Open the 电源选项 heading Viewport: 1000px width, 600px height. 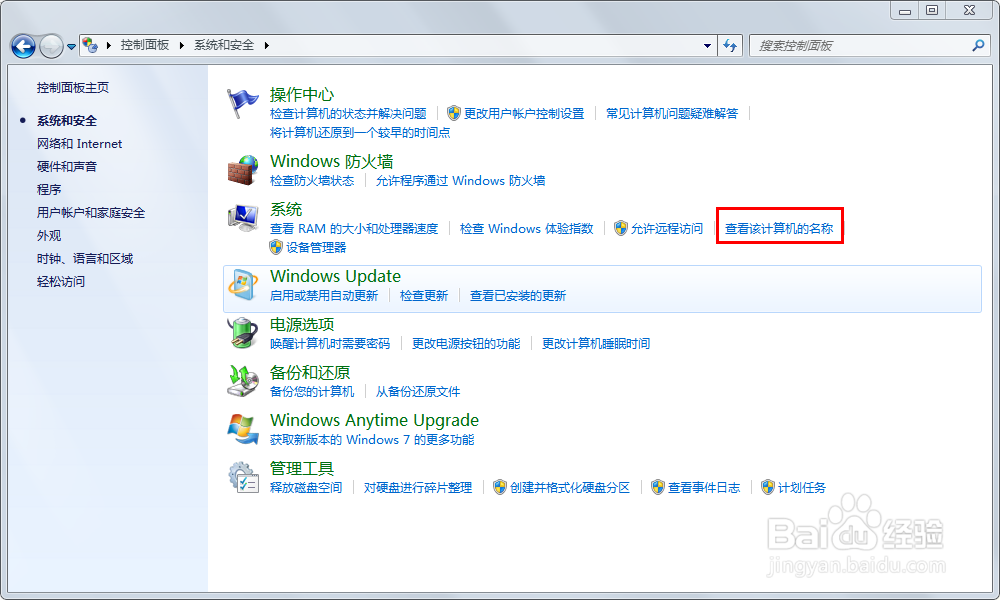tap(302, 325)
